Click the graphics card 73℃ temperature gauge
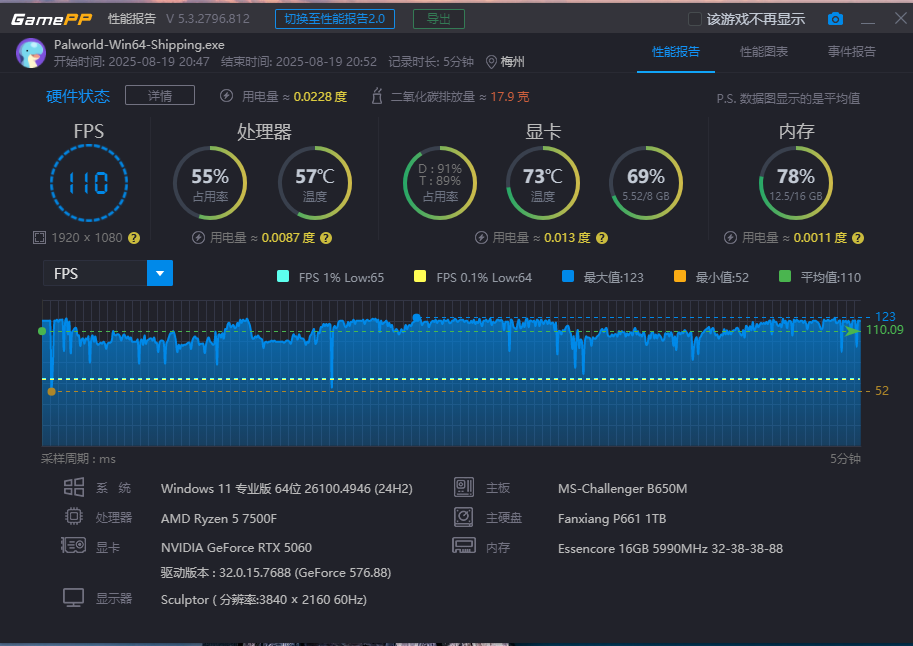This screenshot has width=913, height=646. pyautogui.click(x=543, y=183)
